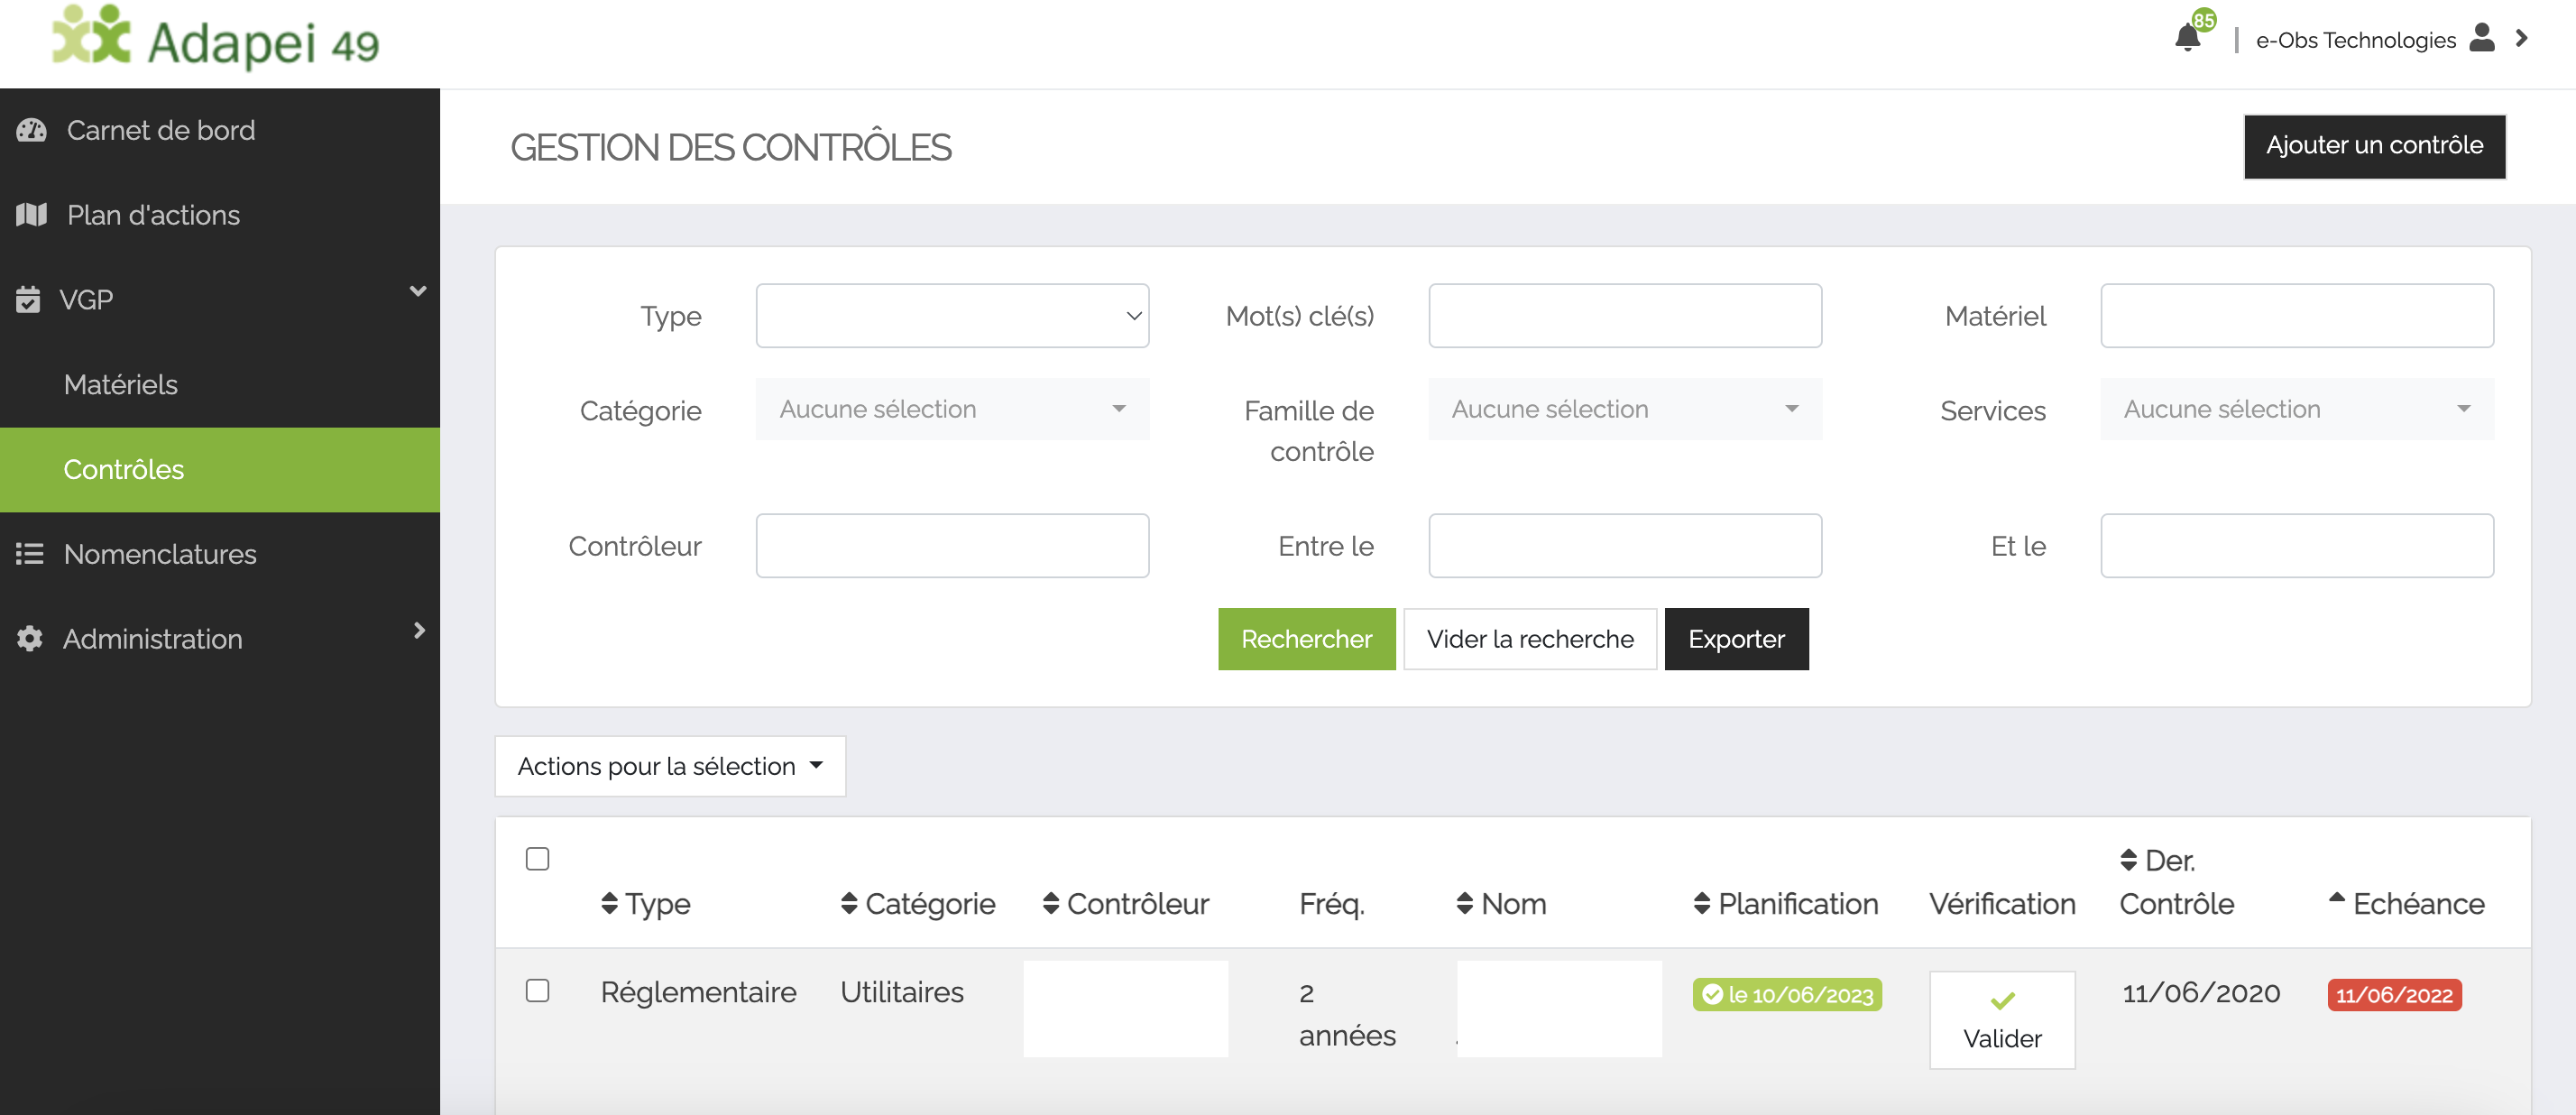This screenshot has width=2576, height=1115.
Task: Sort table by Type column arrows
Action: 609,904
